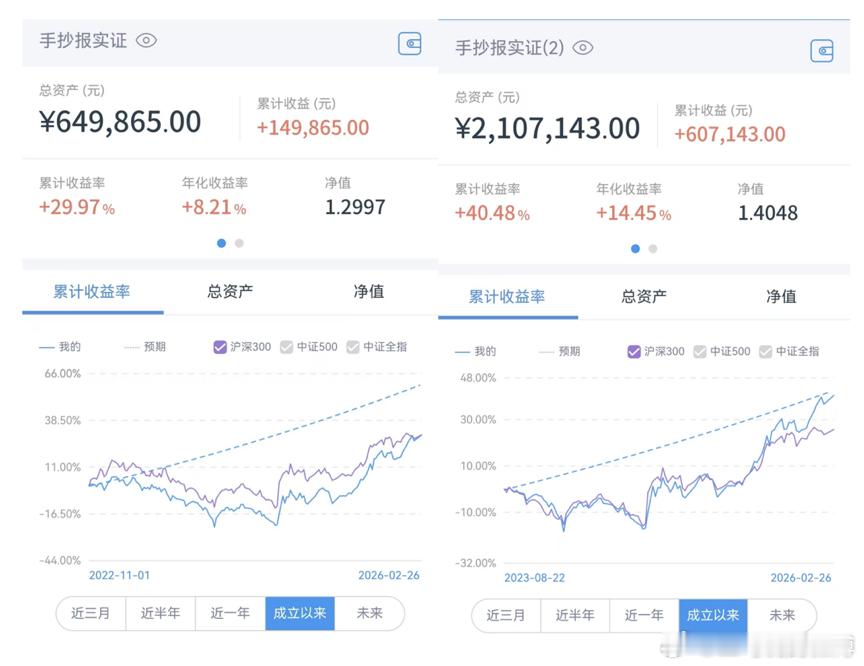
Task: Choose 近一年 range in right panel
Action: pyautogui.click(x=644, y=615)
